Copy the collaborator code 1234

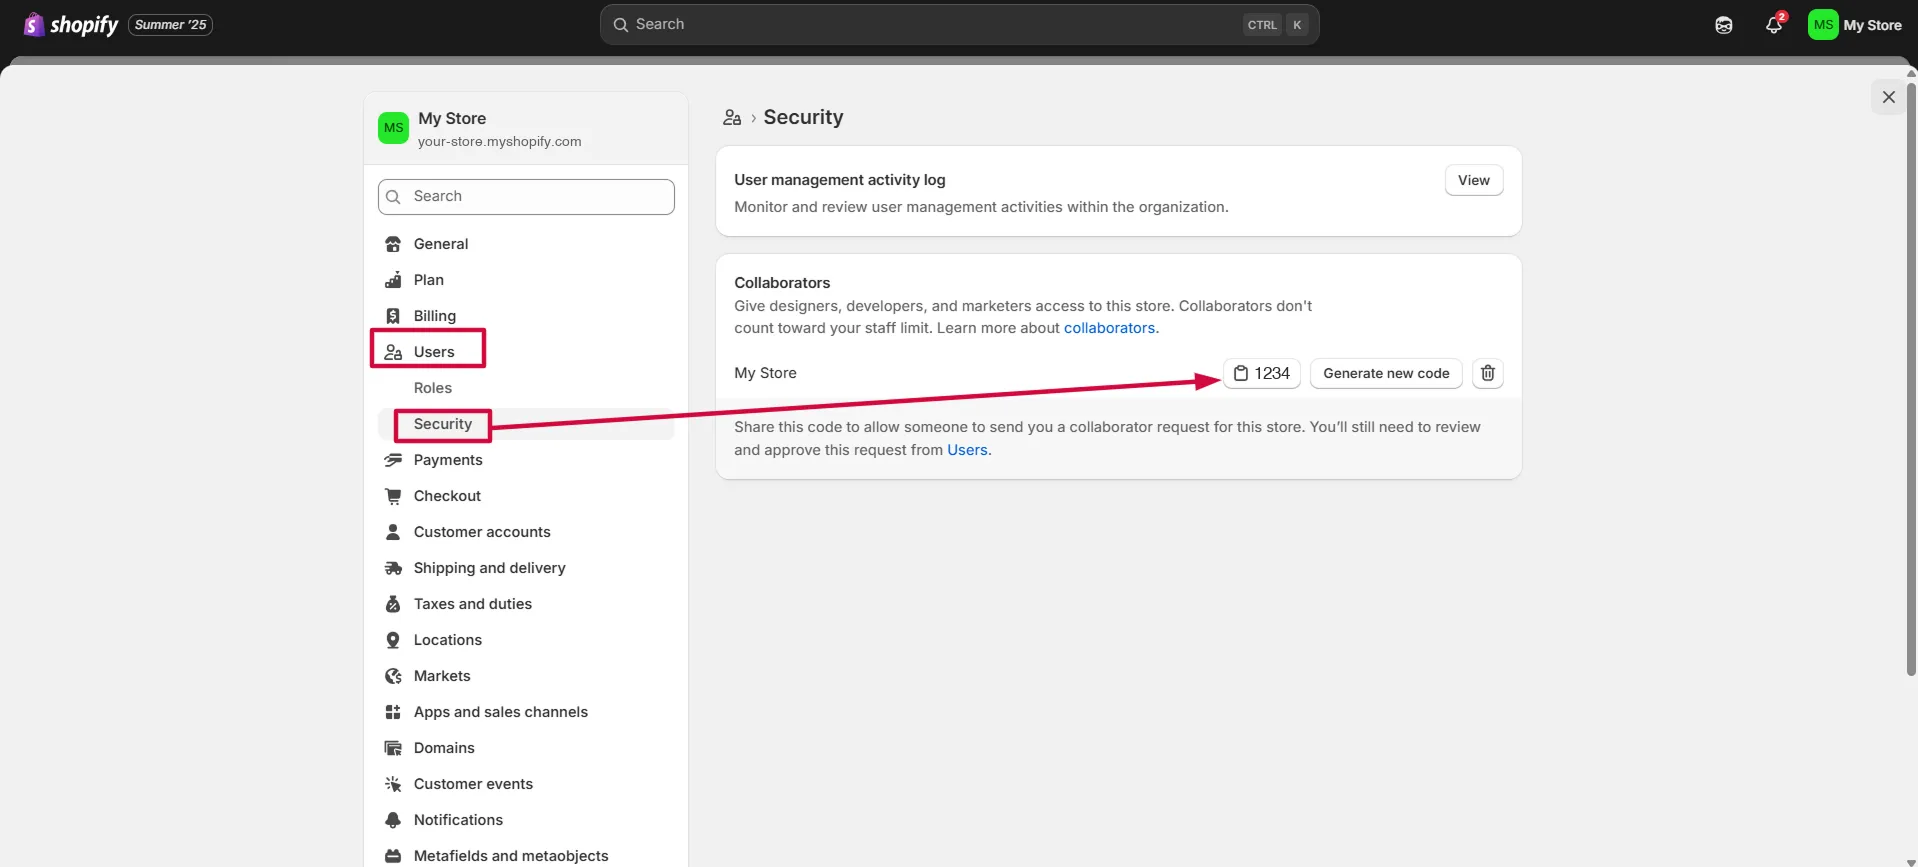(1262, 373)
